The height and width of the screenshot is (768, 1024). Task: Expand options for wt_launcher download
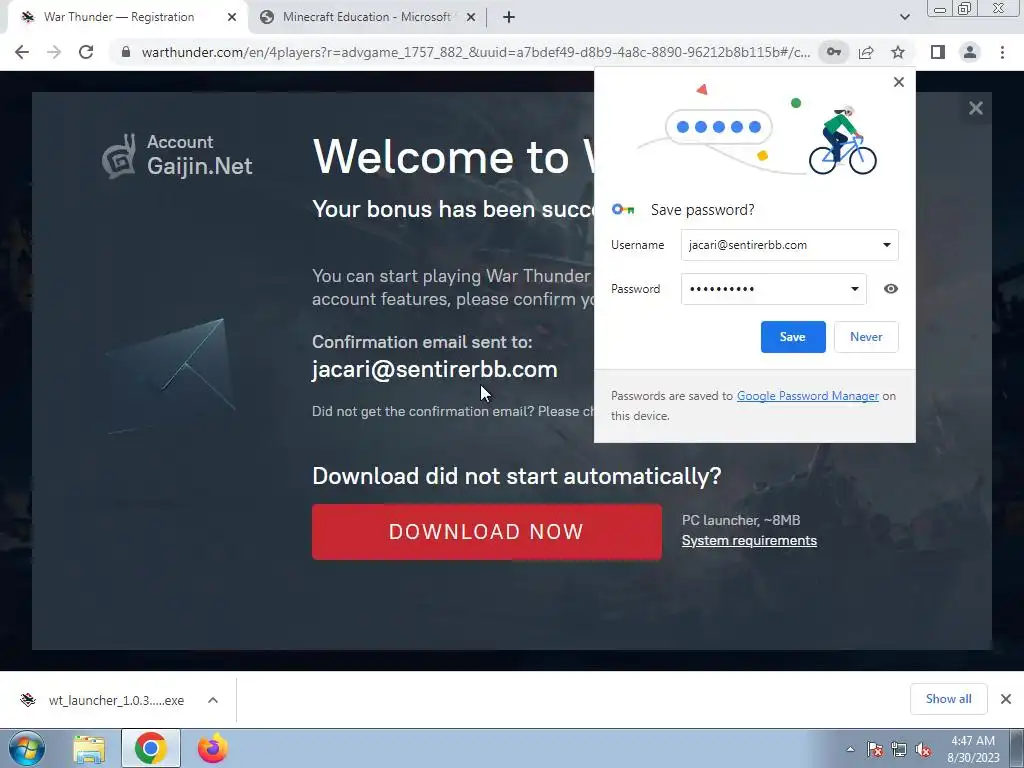[x=213, y=700]
